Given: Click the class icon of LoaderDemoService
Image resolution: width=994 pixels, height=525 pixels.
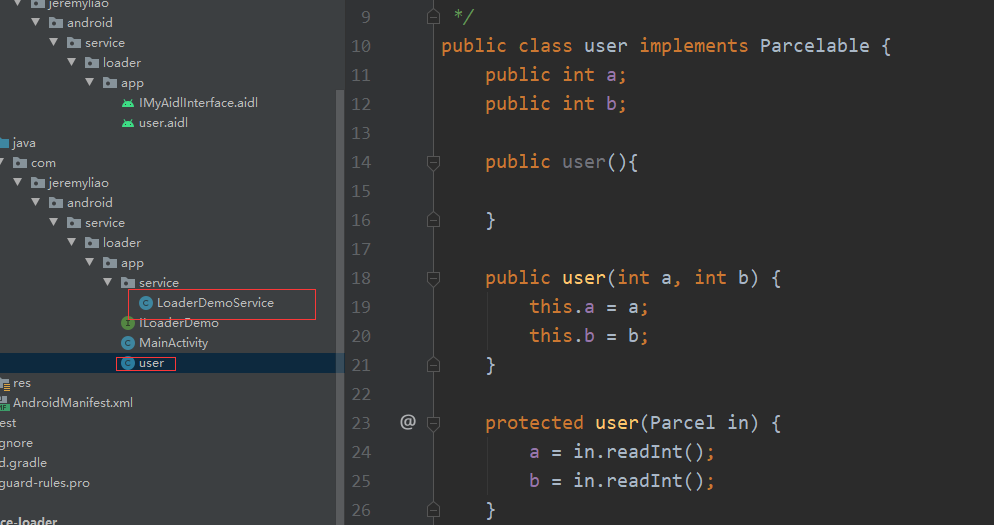Looking at the screenshot, I should [x=146, y=303].
